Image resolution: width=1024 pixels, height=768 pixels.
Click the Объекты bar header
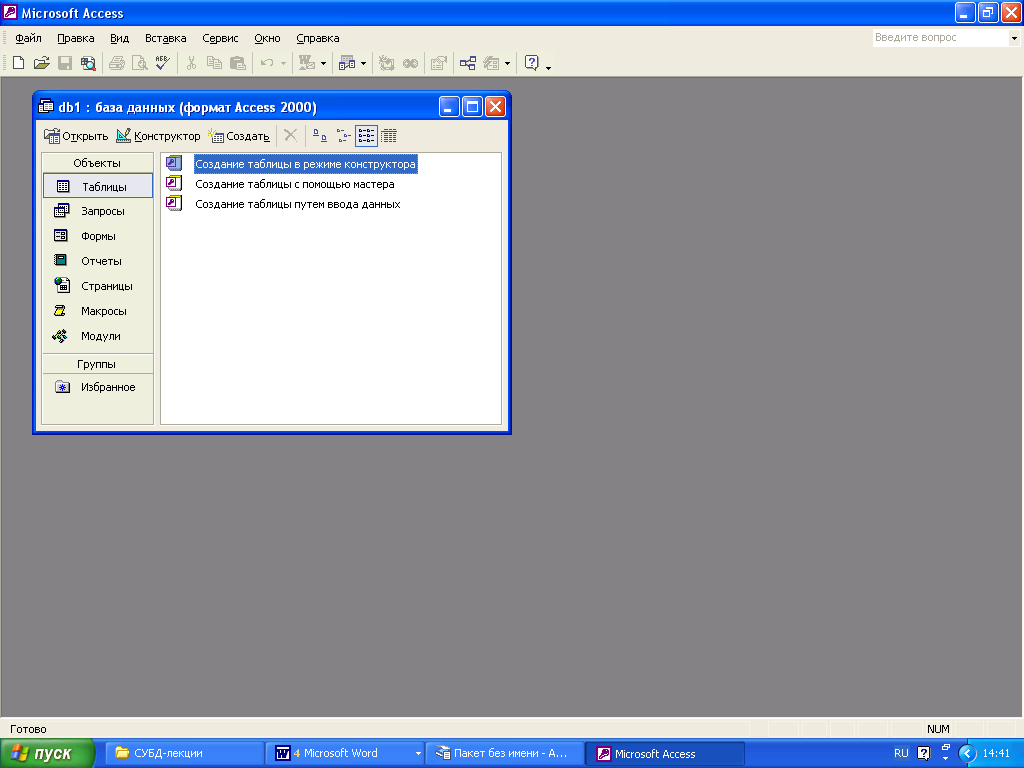pos(97,163)
